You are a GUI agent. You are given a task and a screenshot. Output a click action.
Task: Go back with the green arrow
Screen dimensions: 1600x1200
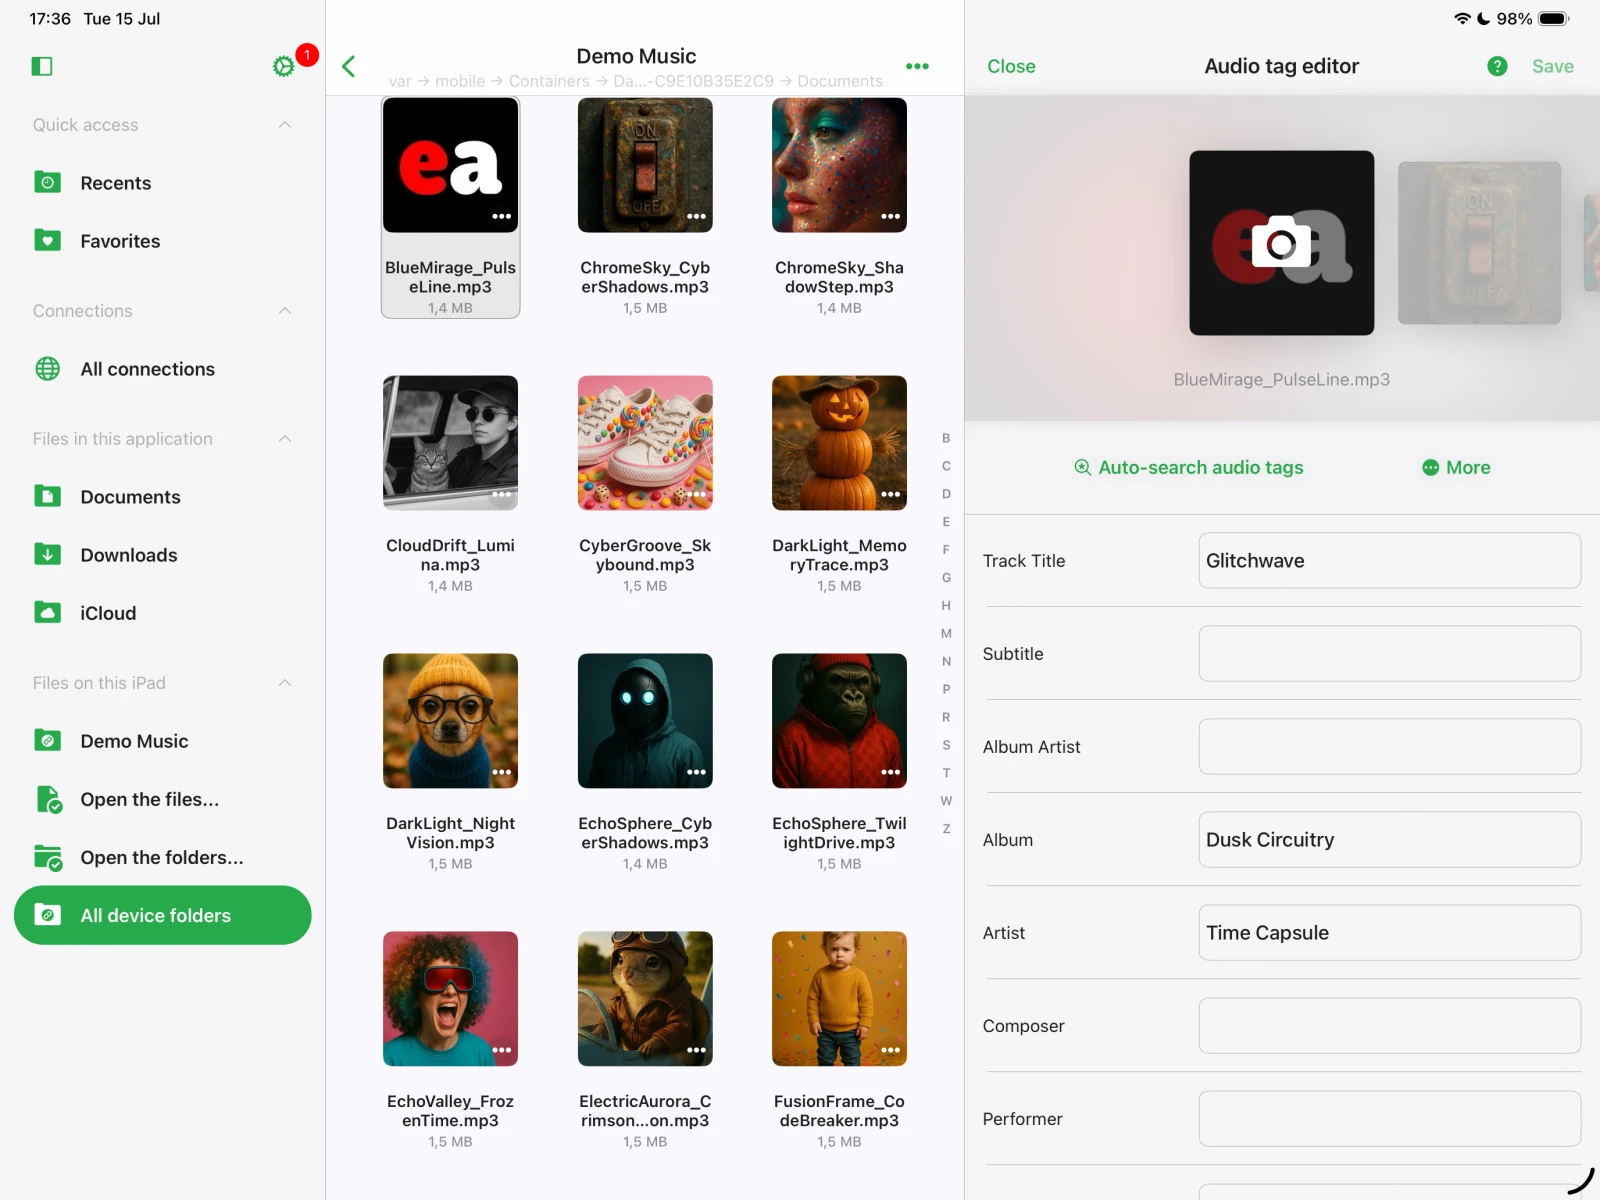click(x=349, y=66)
